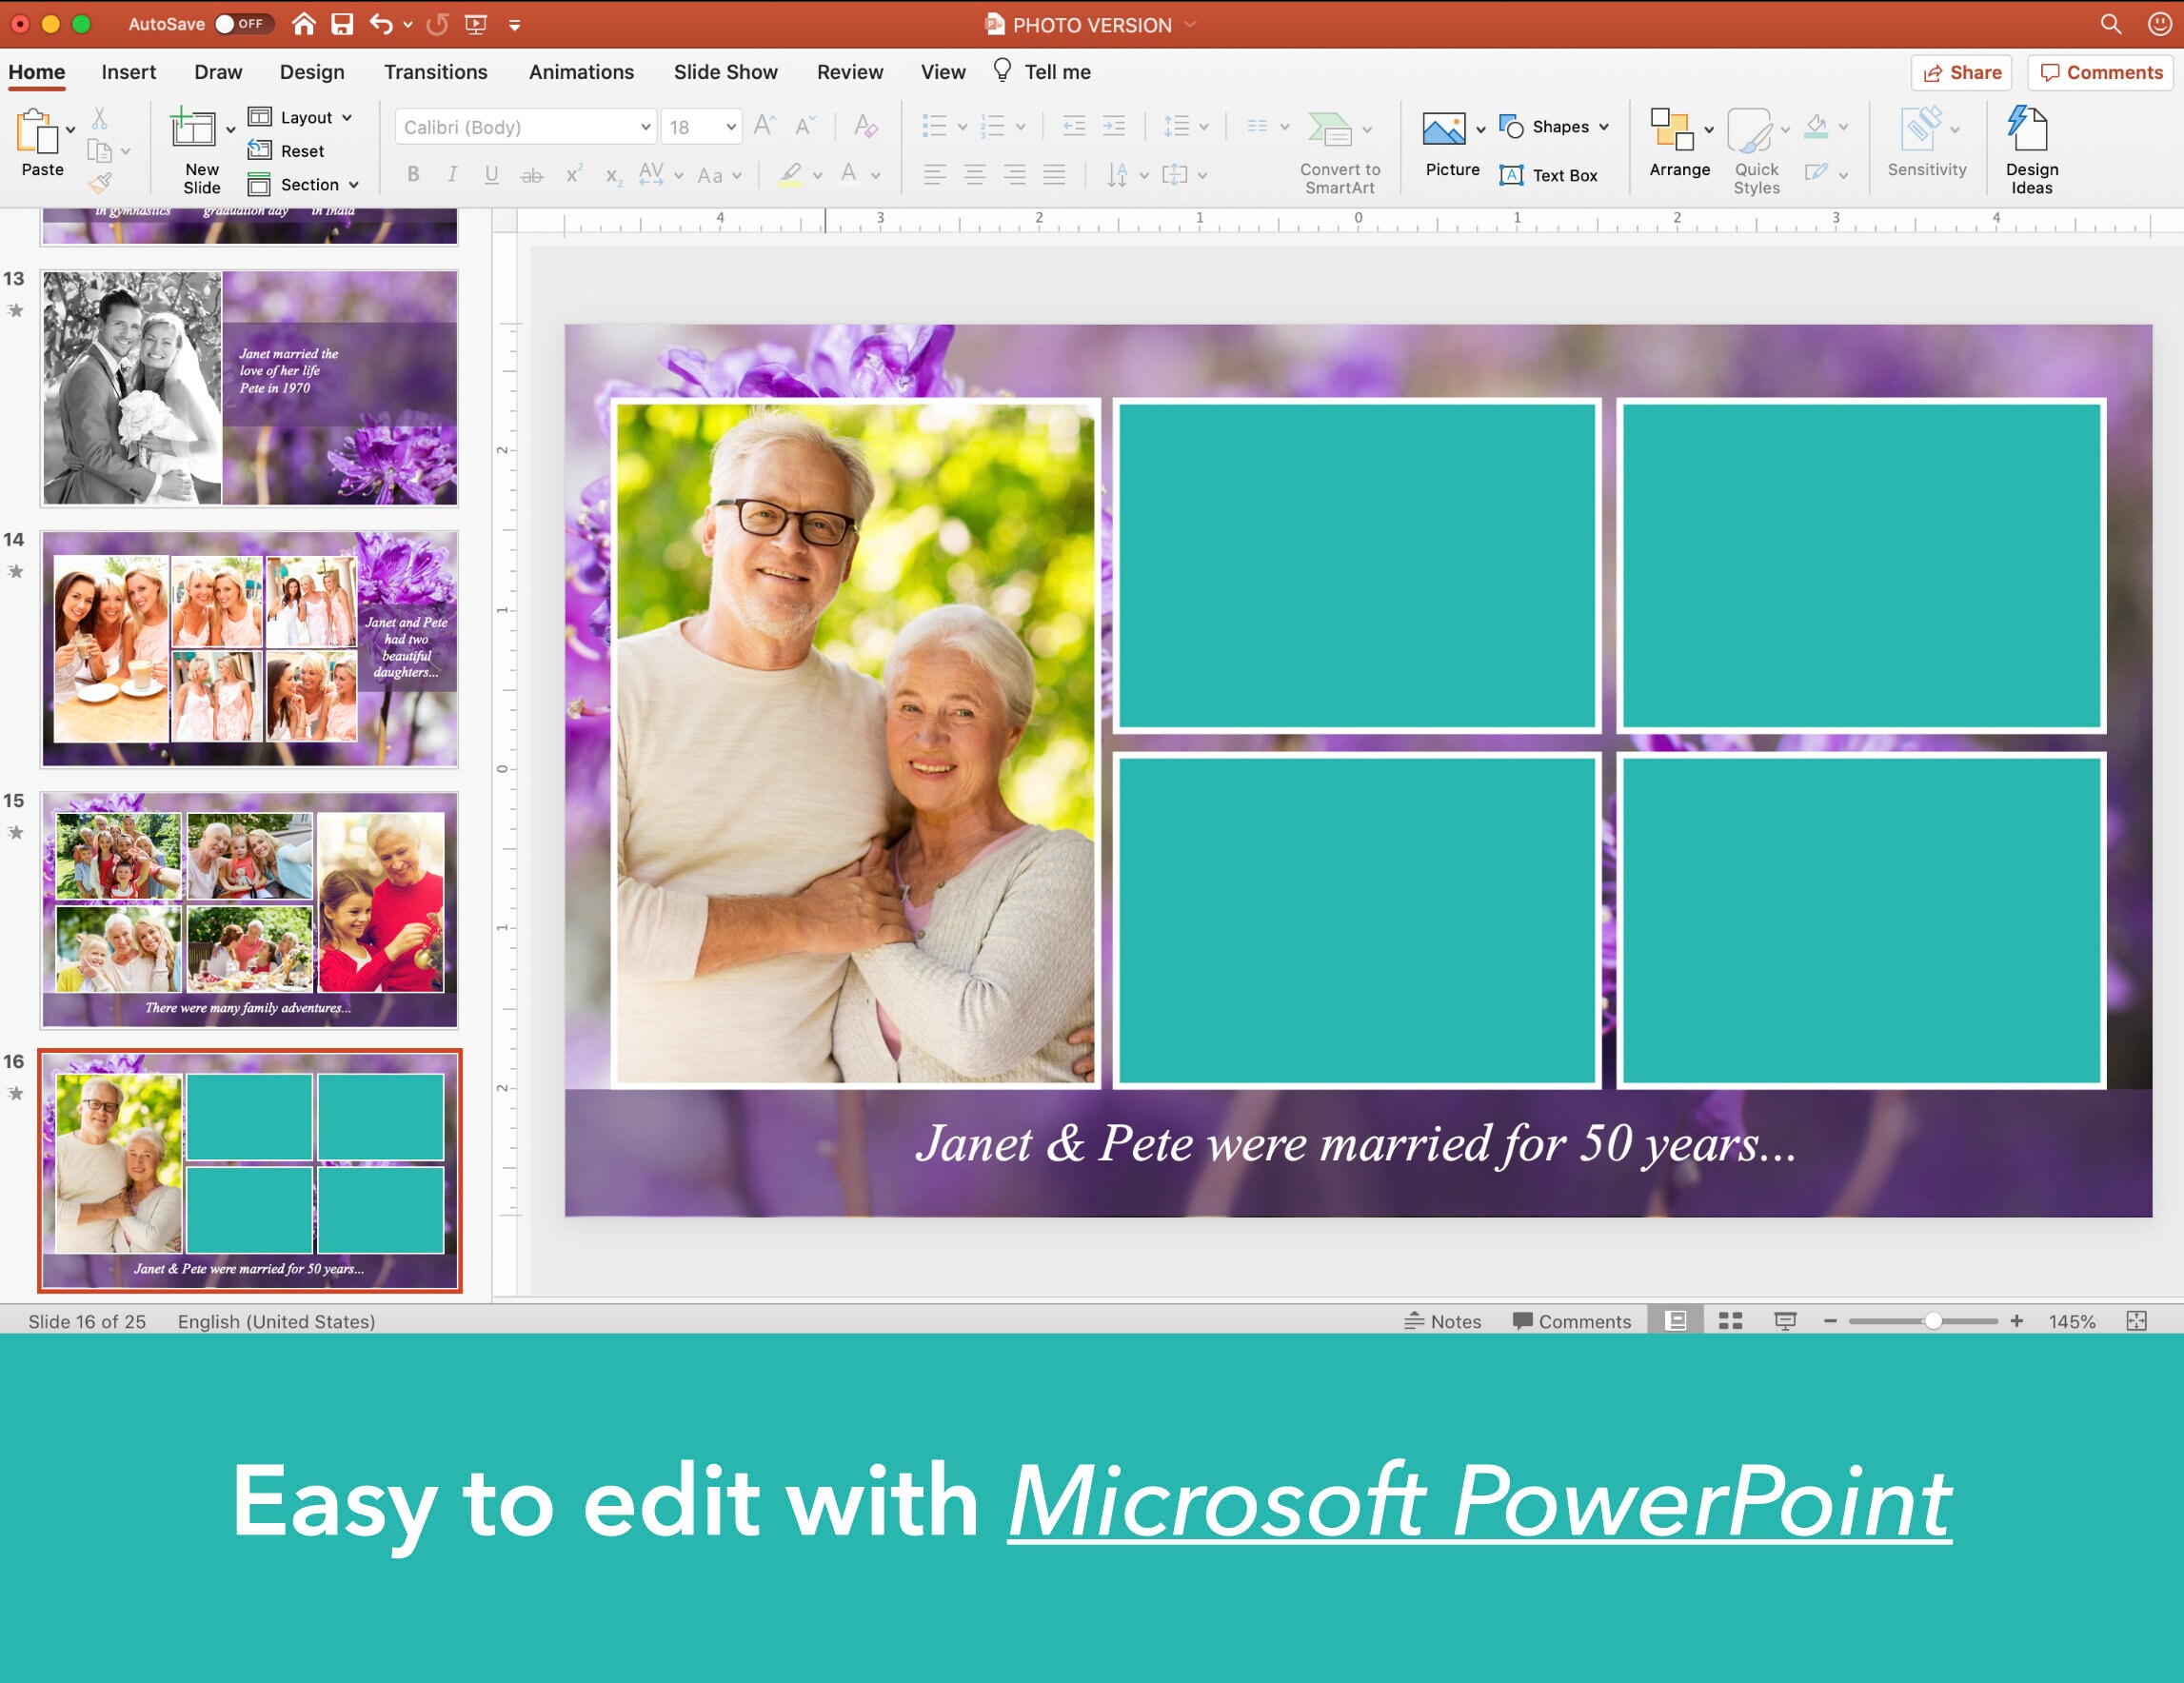The height and width of the screenshot is (1683, 2184).
Task: Toggle bold formatting
Action: click(412, 174)
